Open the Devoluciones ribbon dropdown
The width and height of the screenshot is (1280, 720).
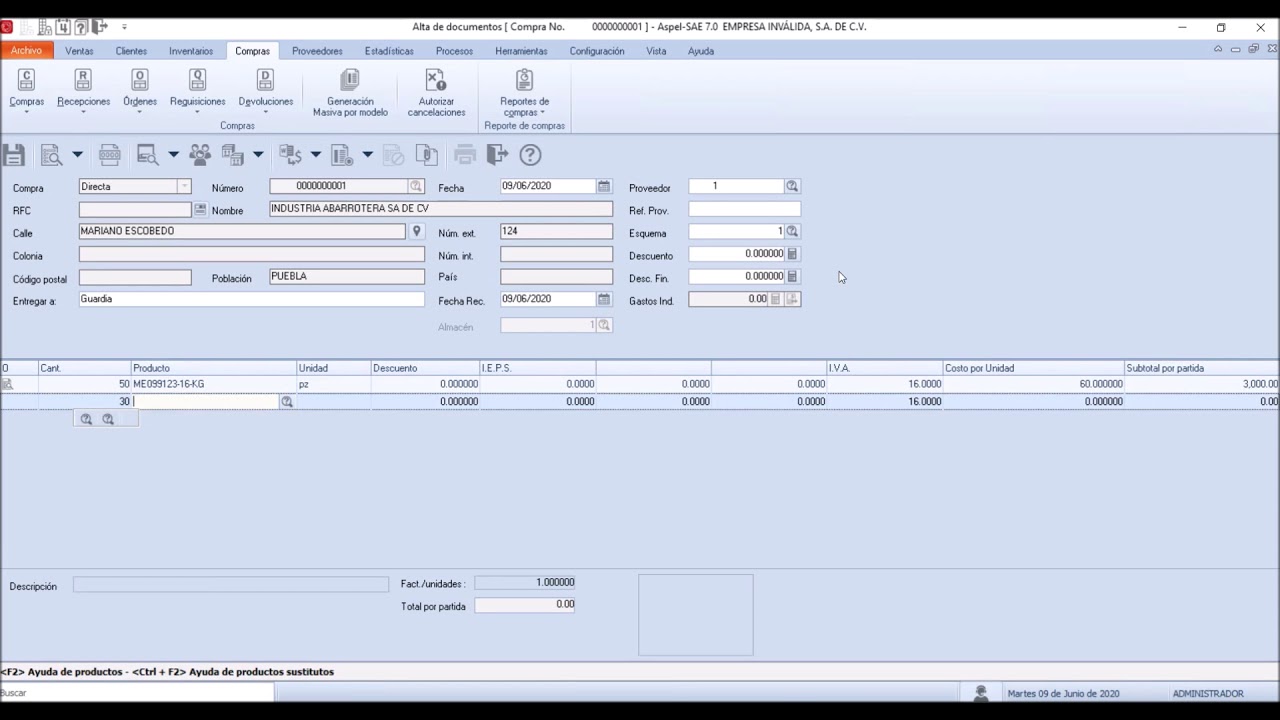click(x=265, y=111)
